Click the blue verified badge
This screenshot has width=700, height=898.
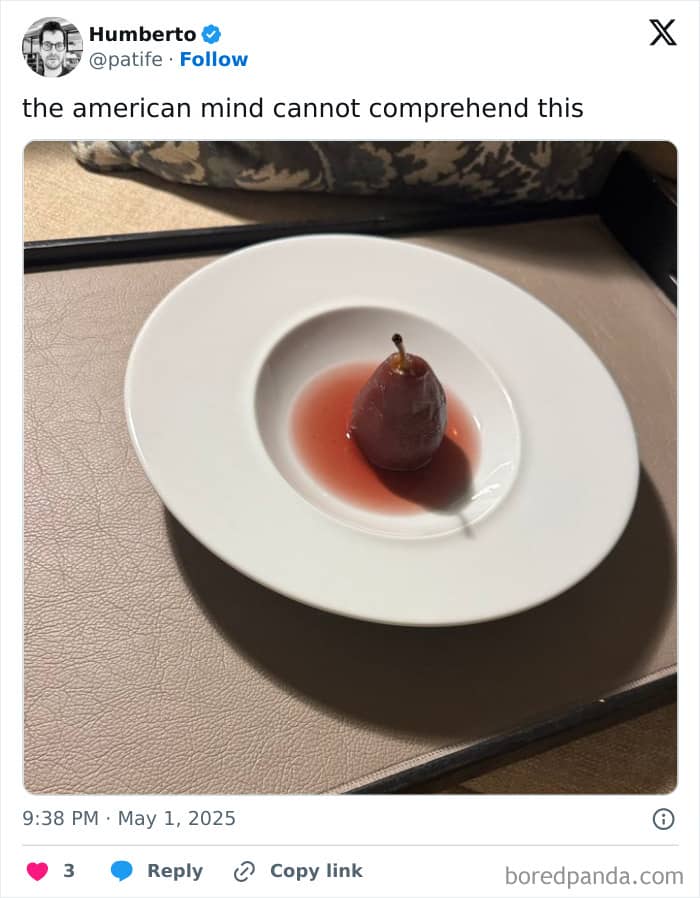(211, 34)
